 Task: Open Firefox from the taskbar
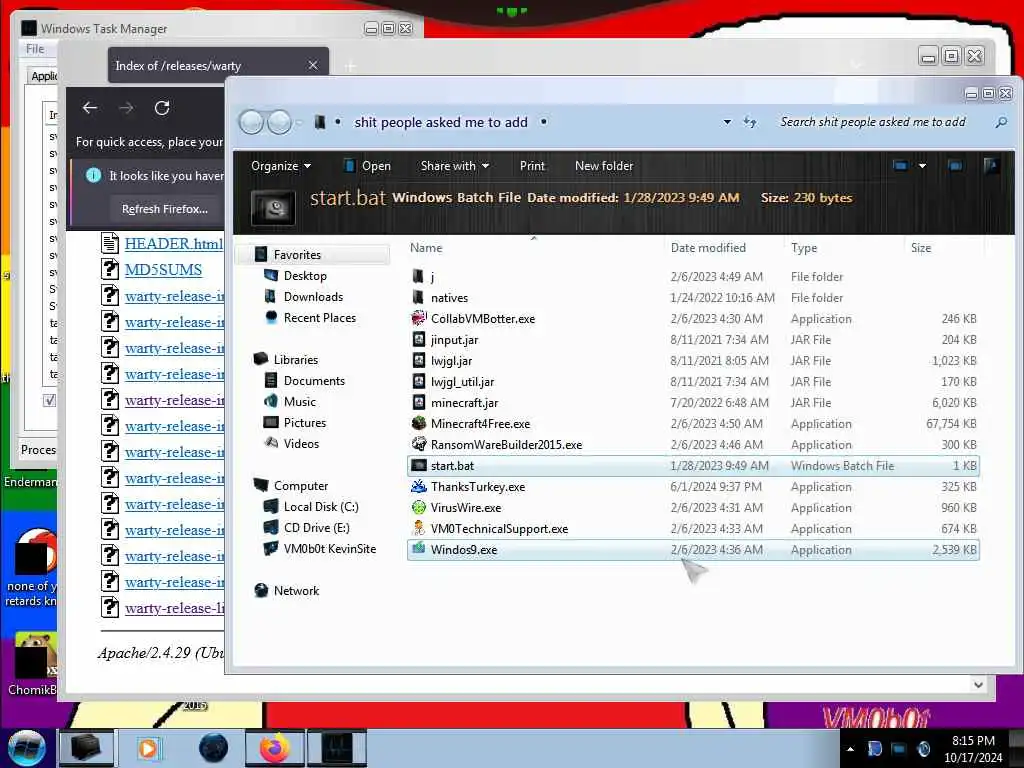click(x=274, y=748)
